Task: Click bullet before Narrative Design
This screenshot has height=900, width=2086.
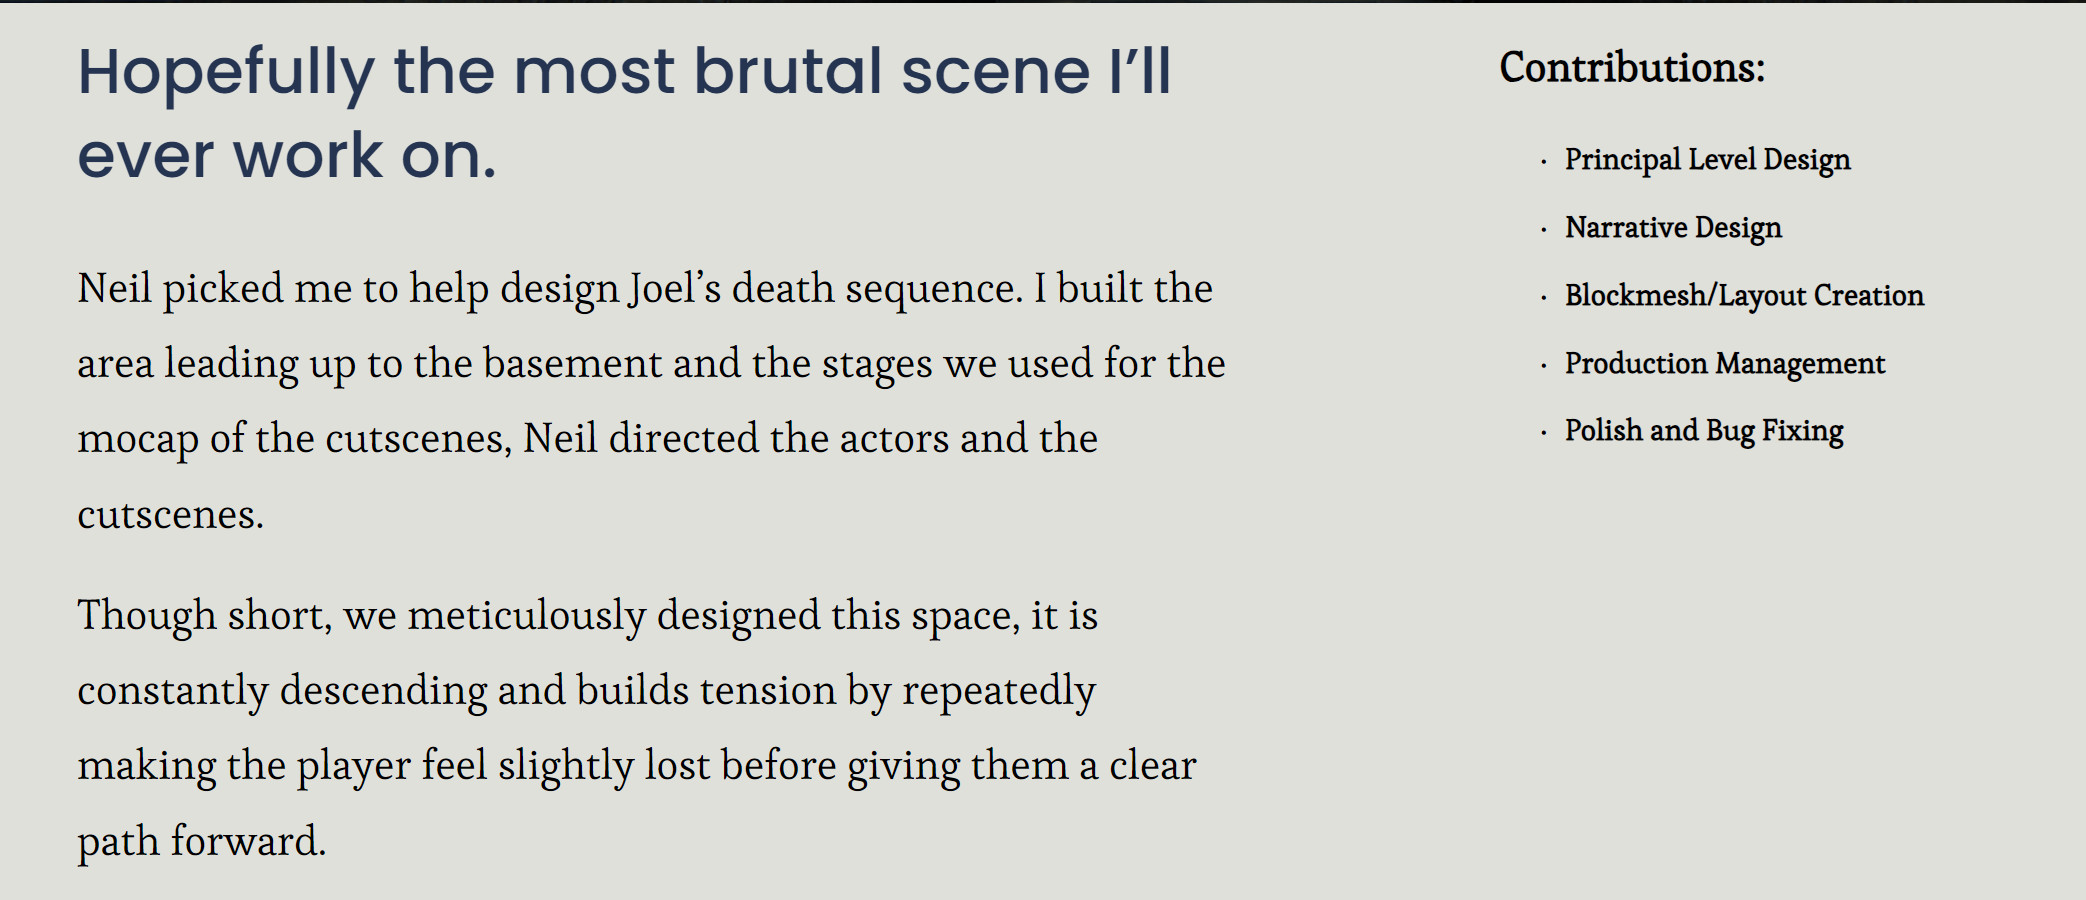Action: 1544,230
